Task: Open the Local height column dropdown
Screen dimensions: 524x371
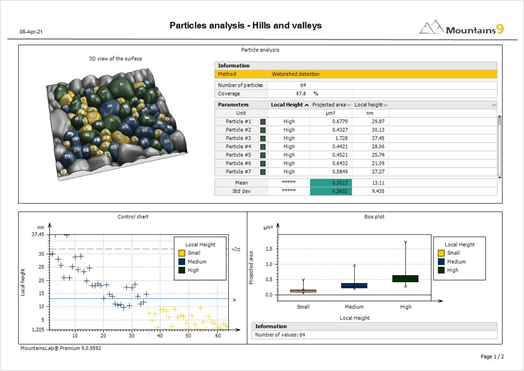Action: [x=385, y=105]
